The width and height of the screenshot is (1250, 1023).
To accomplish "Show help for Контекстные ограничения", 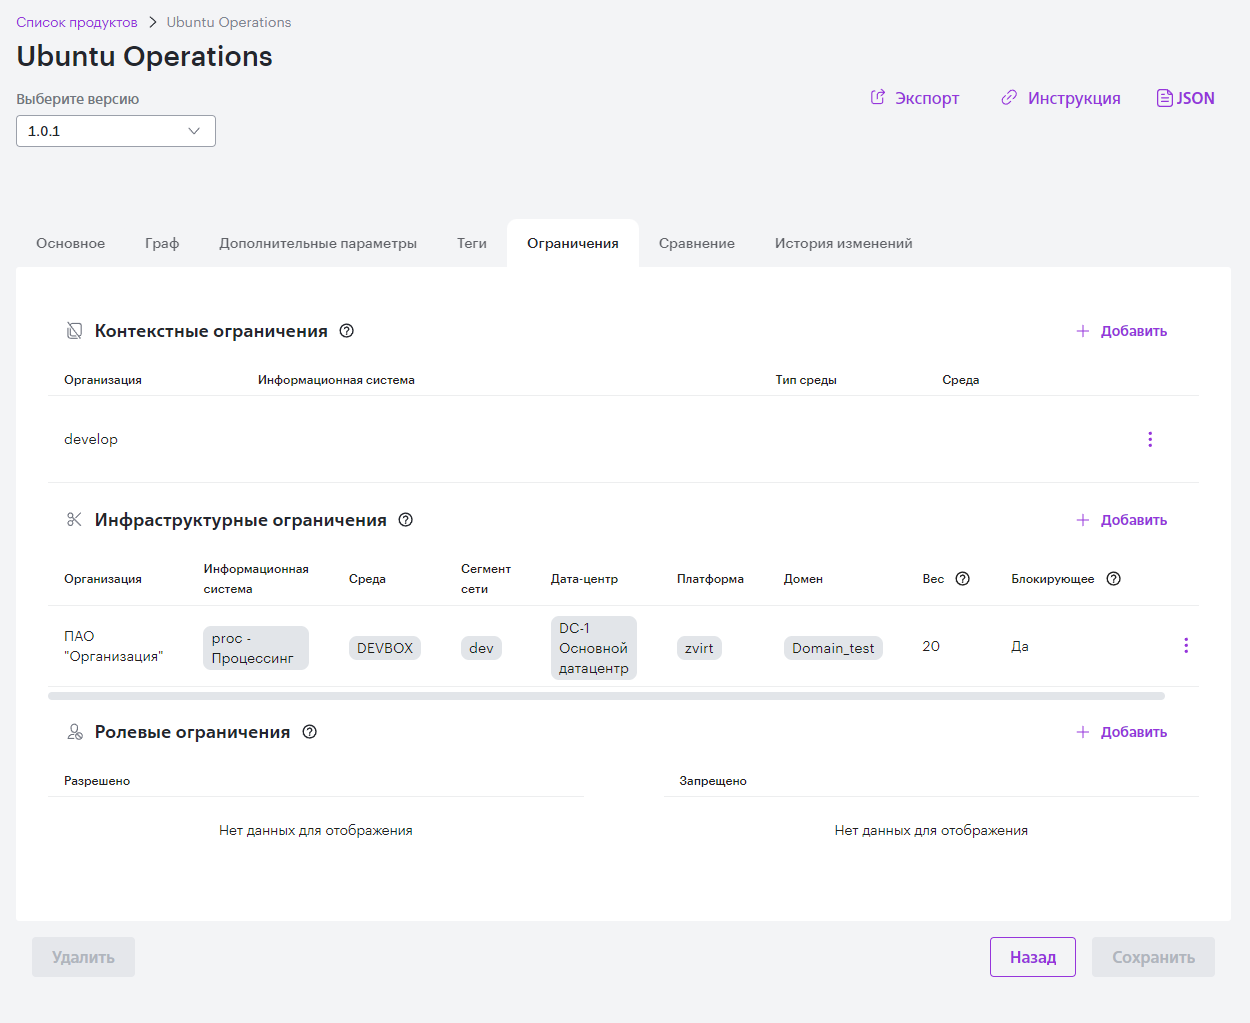I will [x=347, y=331].
